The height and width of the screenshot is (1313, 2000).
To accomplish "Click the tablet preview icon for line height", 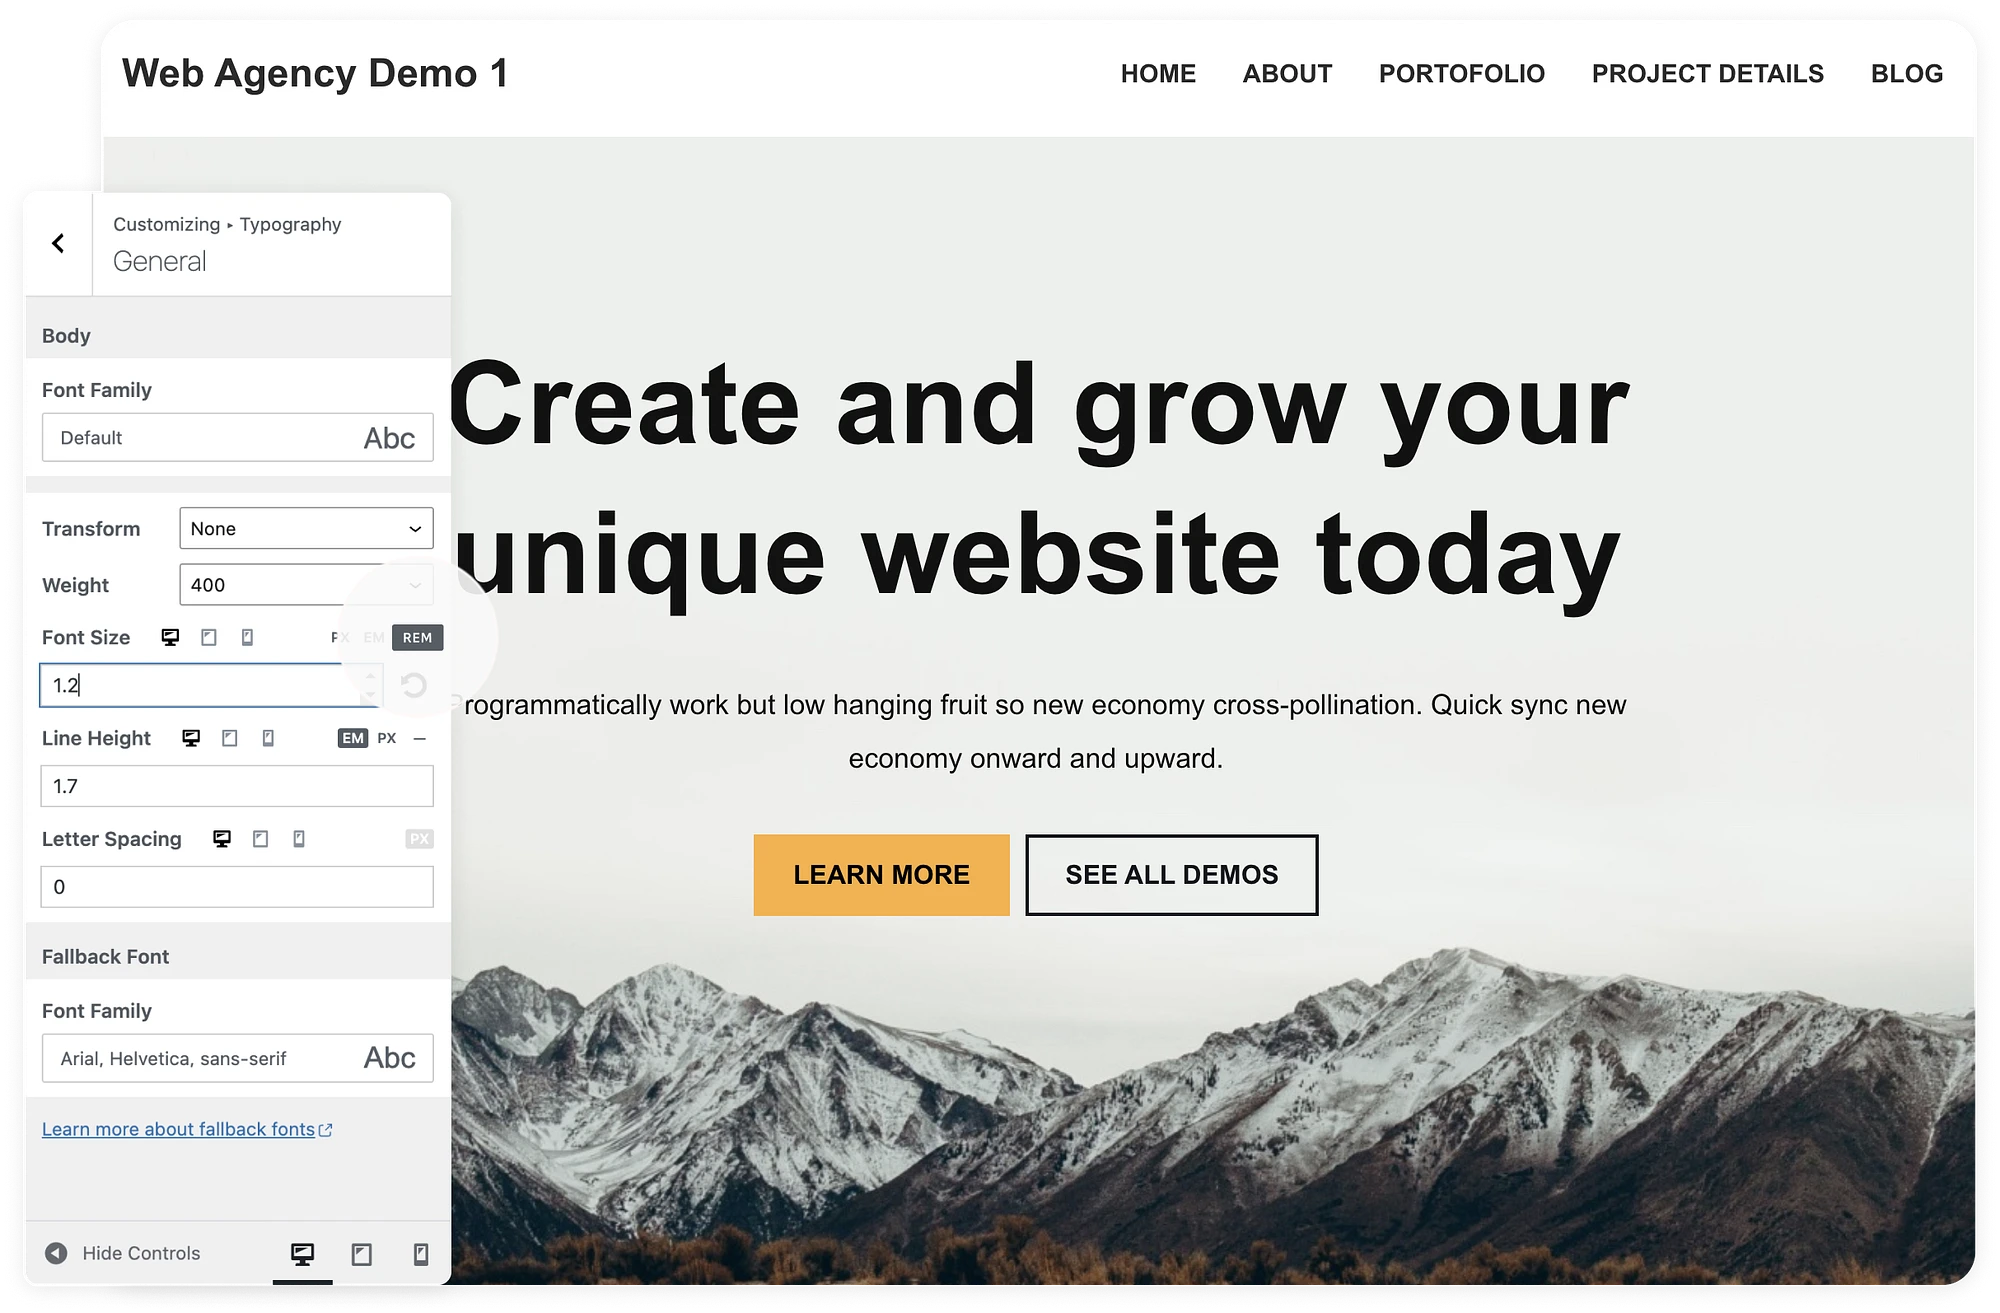I will [230, 737].
